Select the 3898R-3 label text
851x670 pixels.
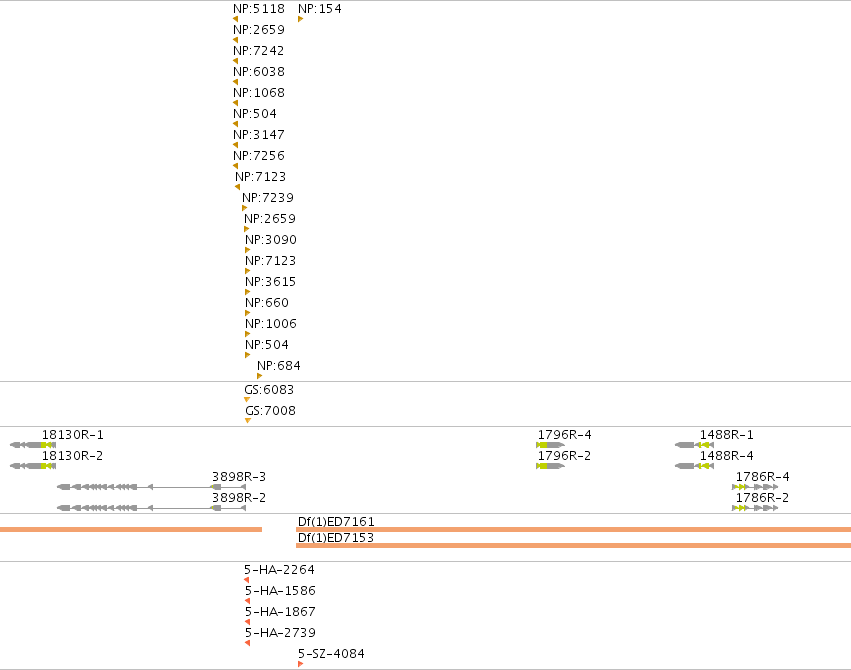(239, 477)
